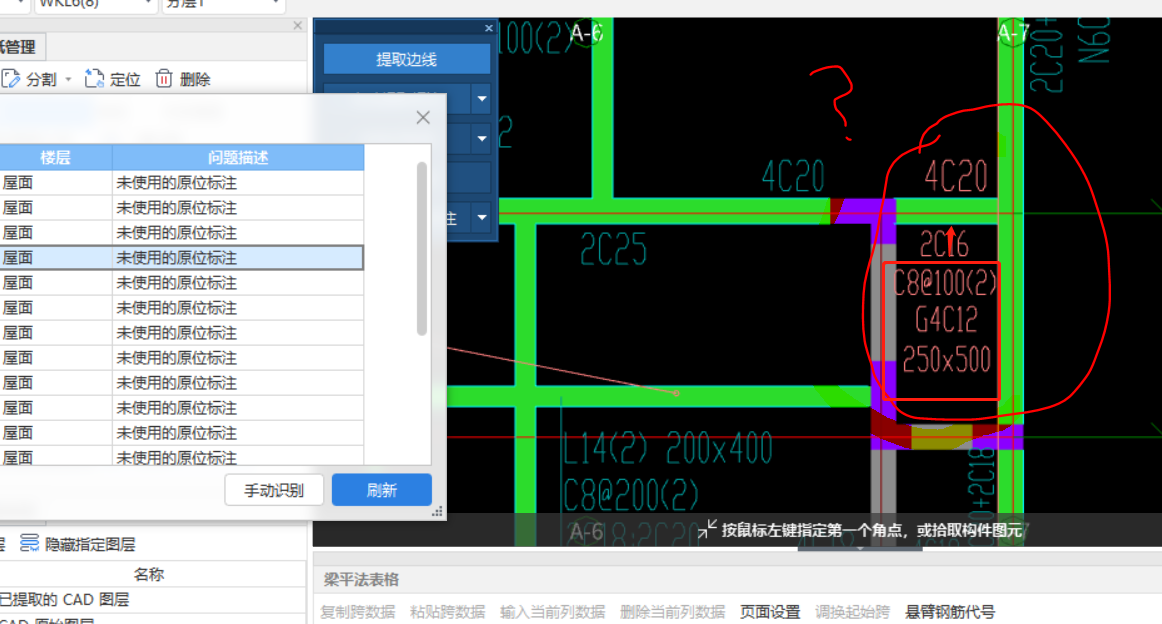Click the 定位 locate tool

113,79
